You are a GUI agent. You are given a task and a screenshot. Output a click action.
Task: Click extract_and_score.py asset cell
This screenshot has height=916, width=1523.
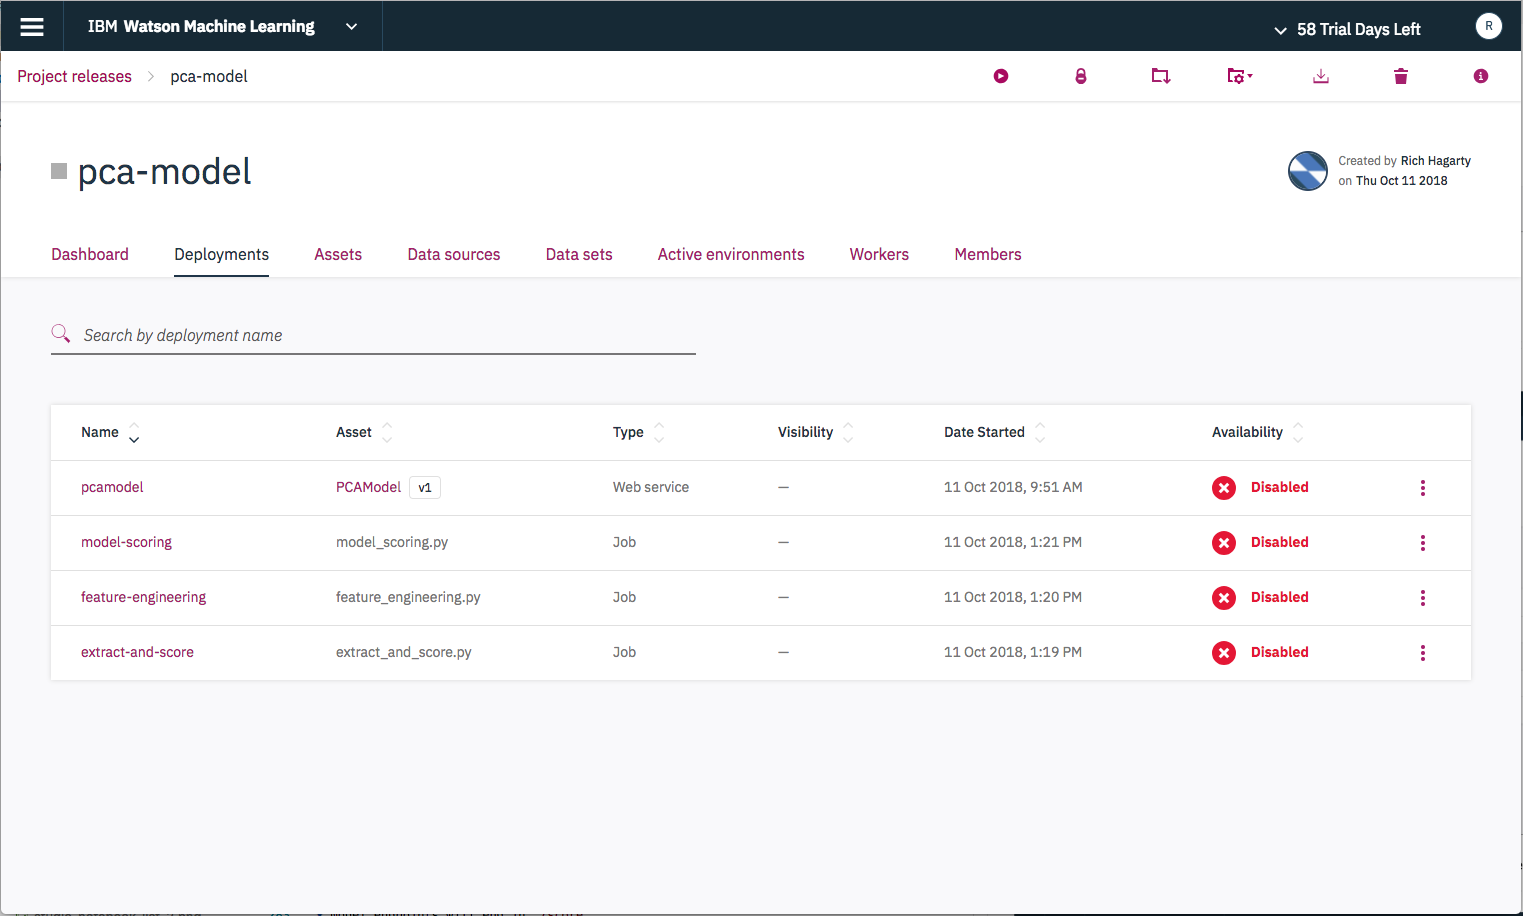coord(404,652)
